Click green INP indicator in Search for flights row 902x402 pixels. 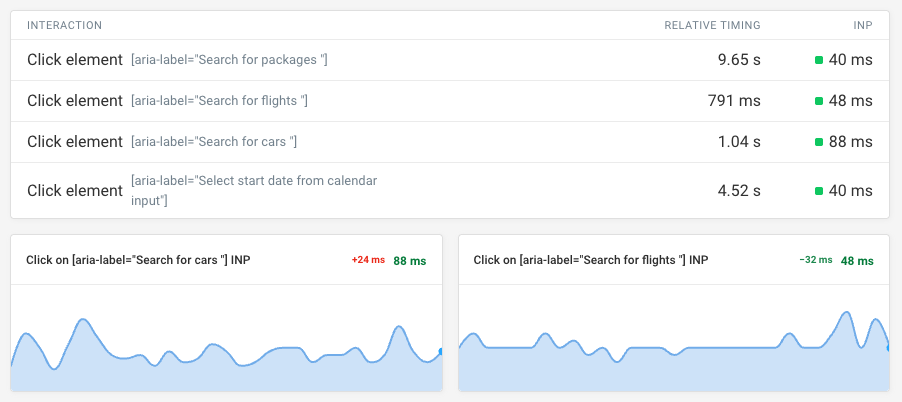(x=819, y=101)
